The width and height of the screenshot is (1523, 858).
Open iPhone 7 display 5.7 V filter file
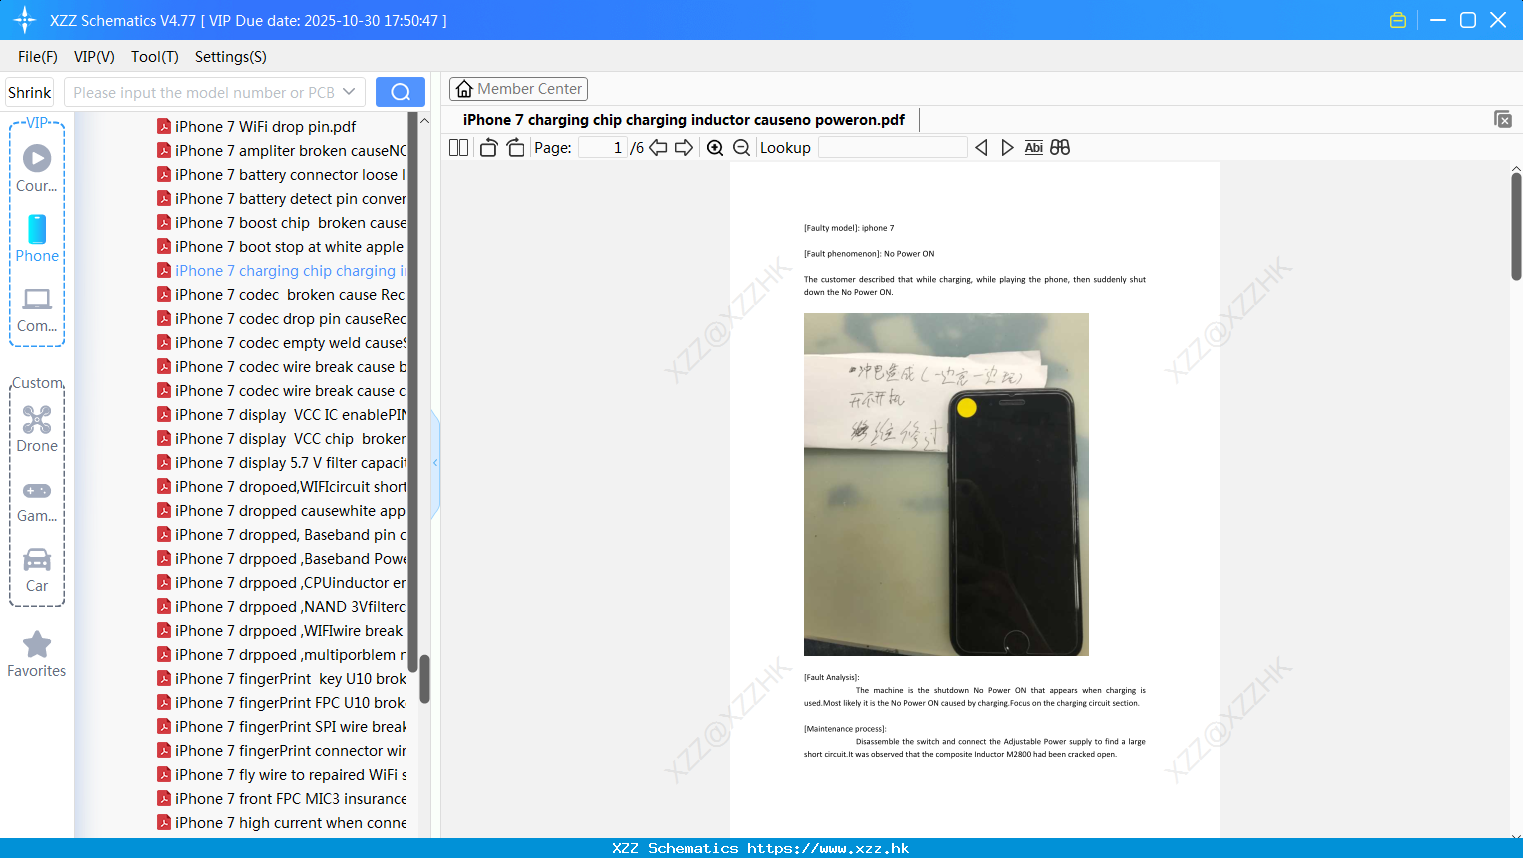pos(281,463)
